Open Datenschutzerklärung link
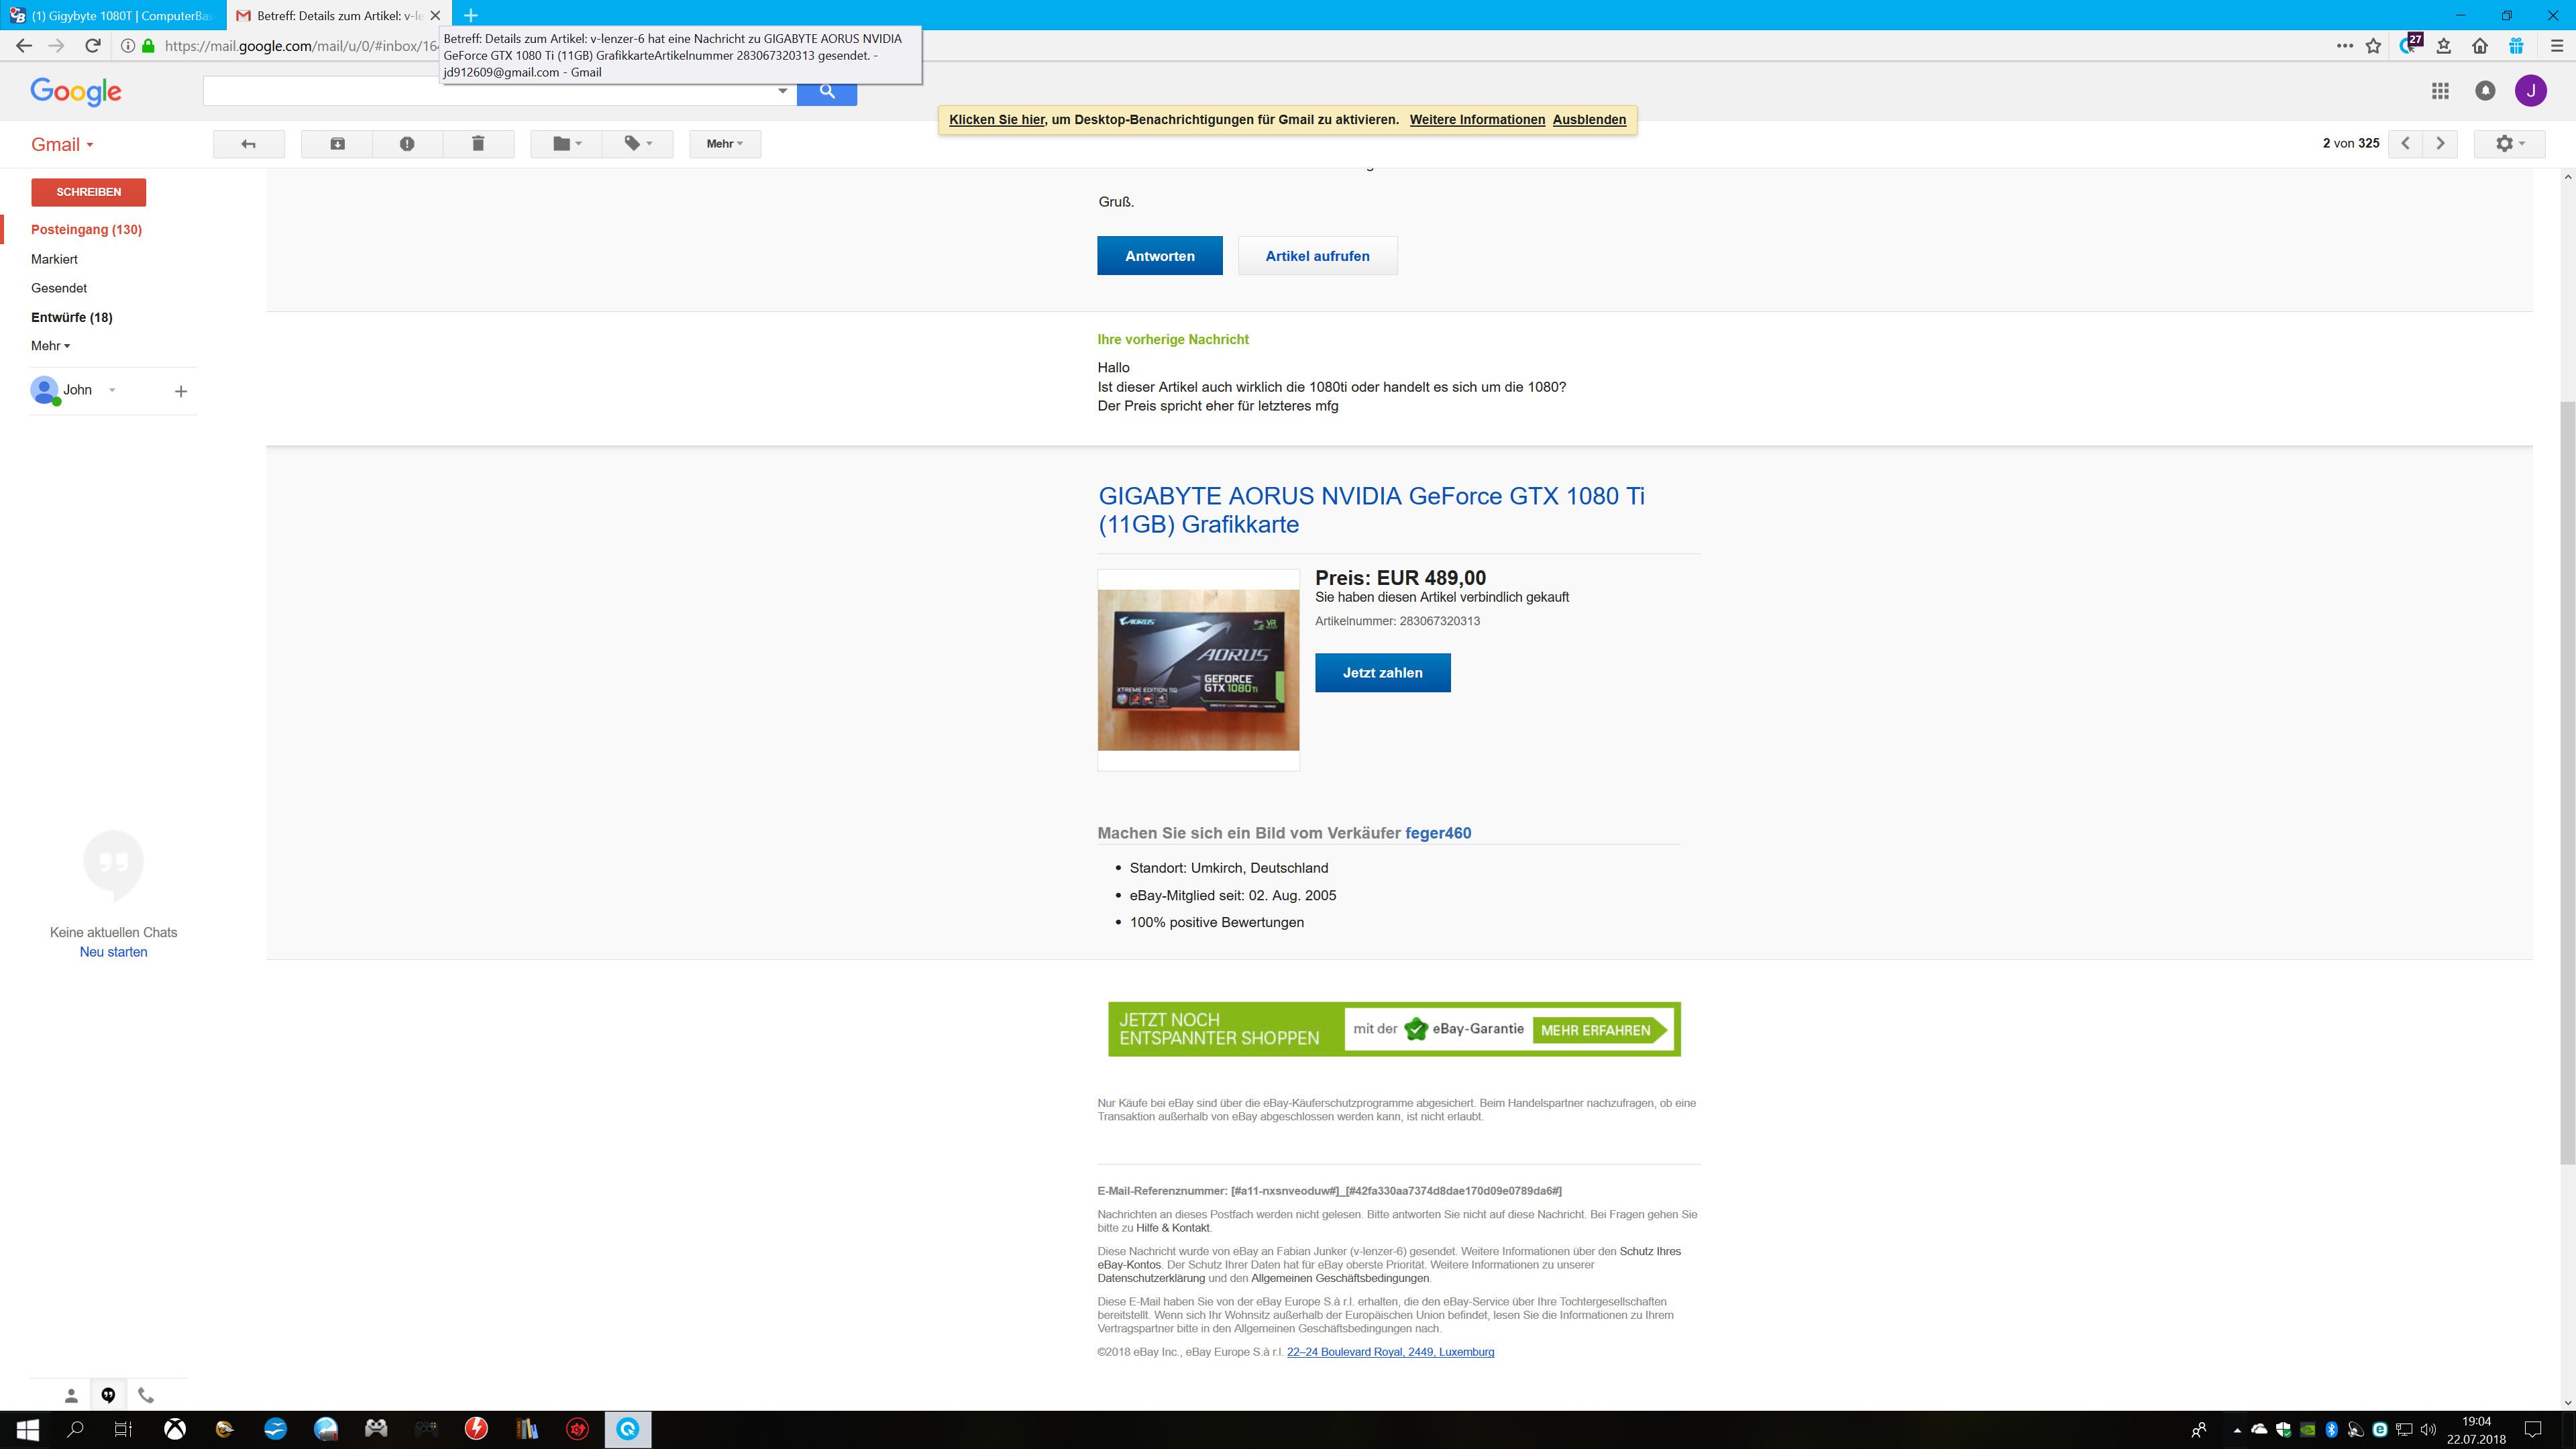The height and width of the screenshot is (1449, 2576). (x=1151, y=1278)
